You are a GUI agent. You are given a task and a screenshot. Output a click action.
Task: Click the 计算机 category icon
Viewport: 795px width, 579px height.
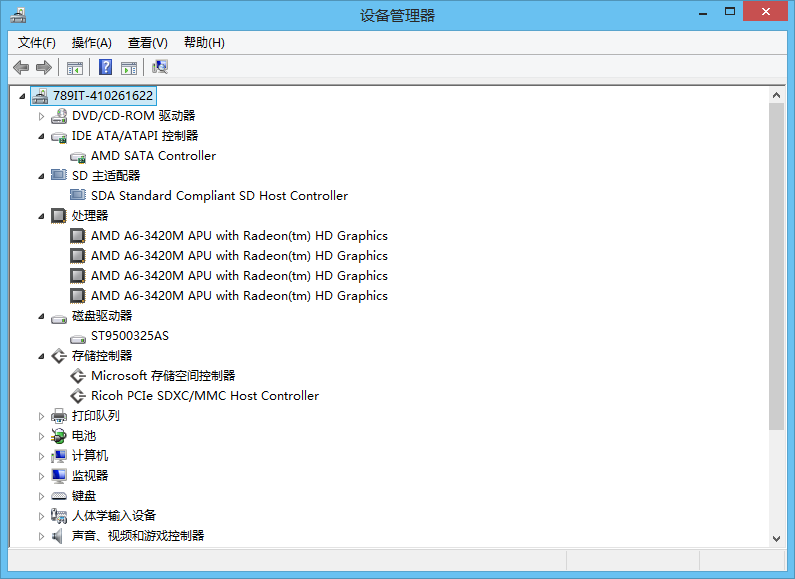click(59, 456)
